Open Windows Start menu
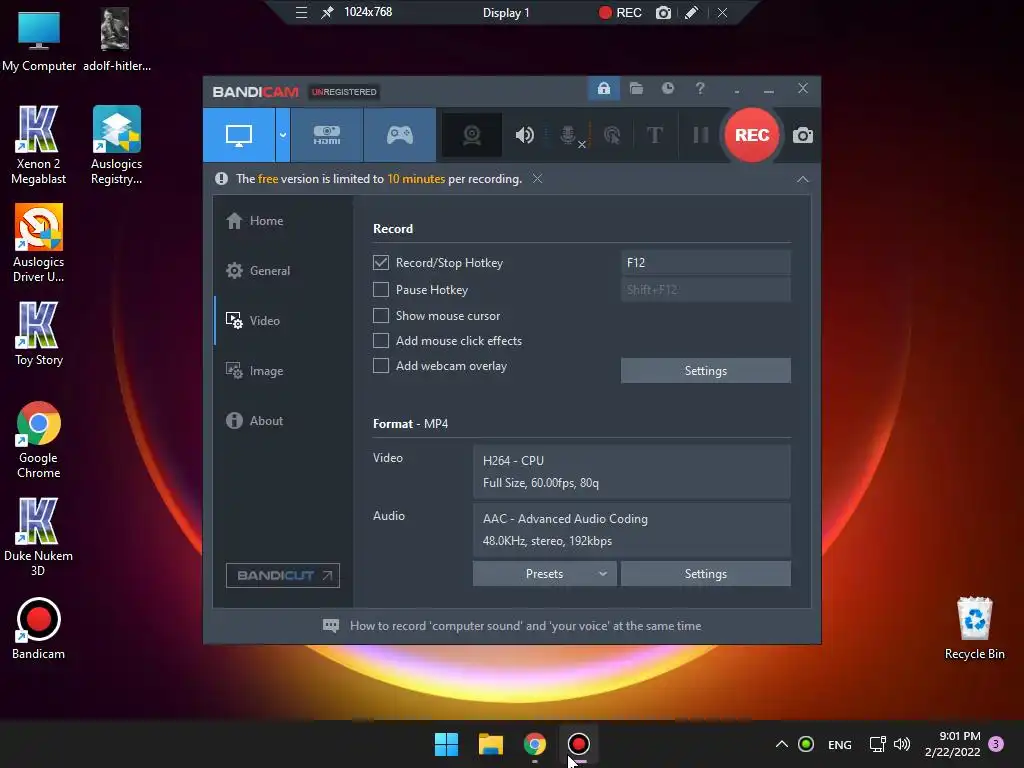 point(447,744)
